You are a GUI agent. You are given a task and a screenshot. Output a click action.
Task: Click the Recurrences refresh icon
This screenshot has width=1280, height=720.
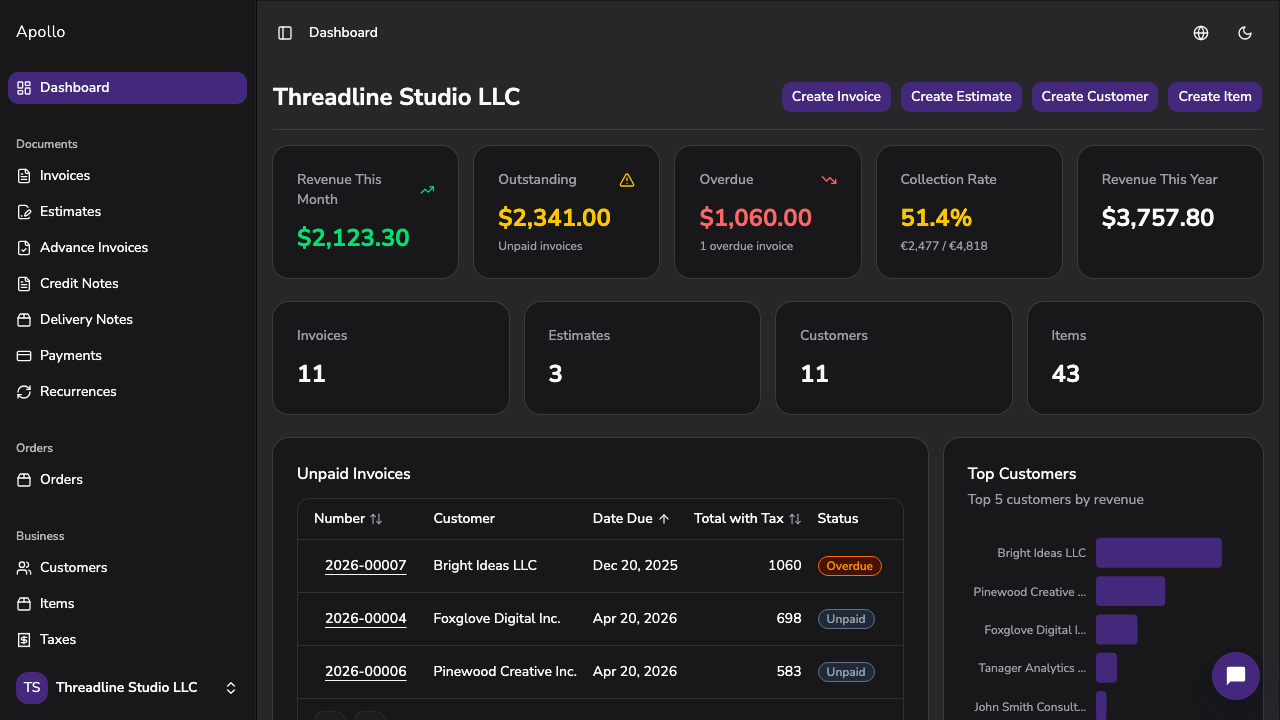coord(24,392)
